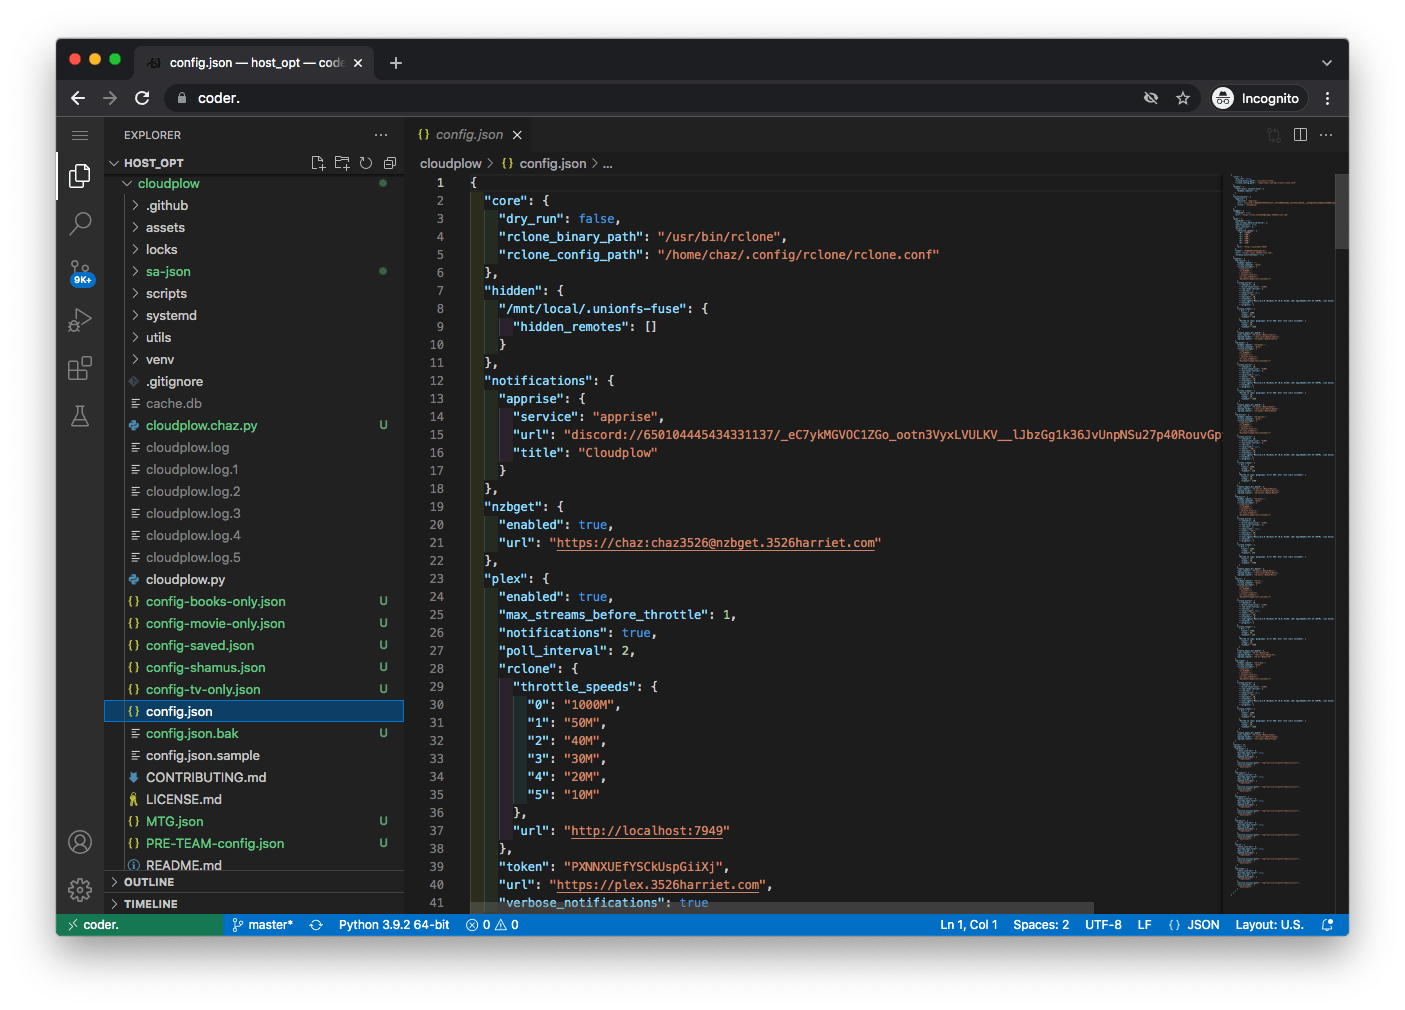This screenshot has height=1010, width=1405.
Task: Bookmark this page with the star icon
Action: tap(1183, 98)
